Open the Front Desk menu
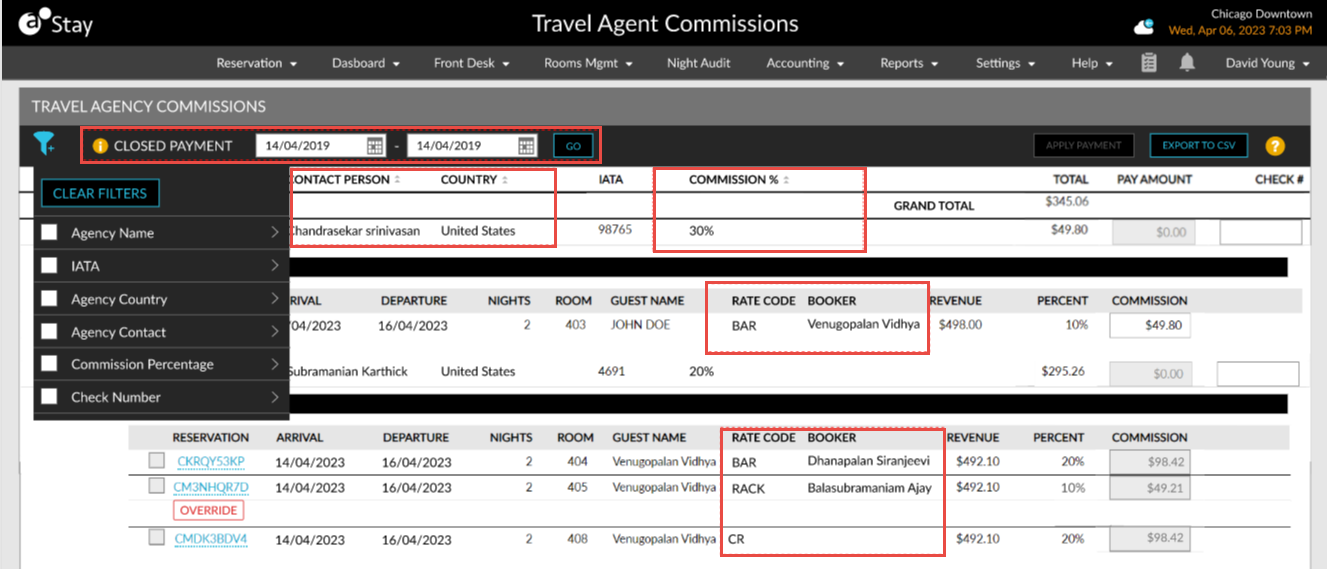The height and width of the screenshot is (569, 1327). (x=472, y=63)
